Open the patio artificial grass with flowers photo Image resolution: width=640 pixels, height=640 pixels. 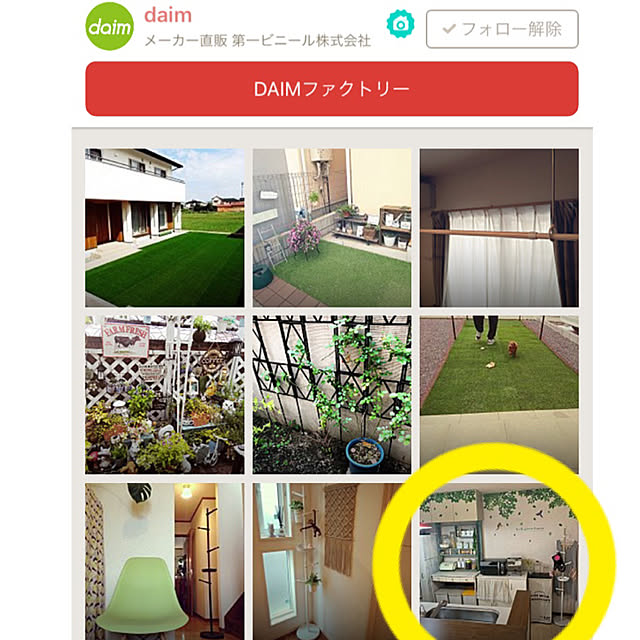(x=332, y=228)
